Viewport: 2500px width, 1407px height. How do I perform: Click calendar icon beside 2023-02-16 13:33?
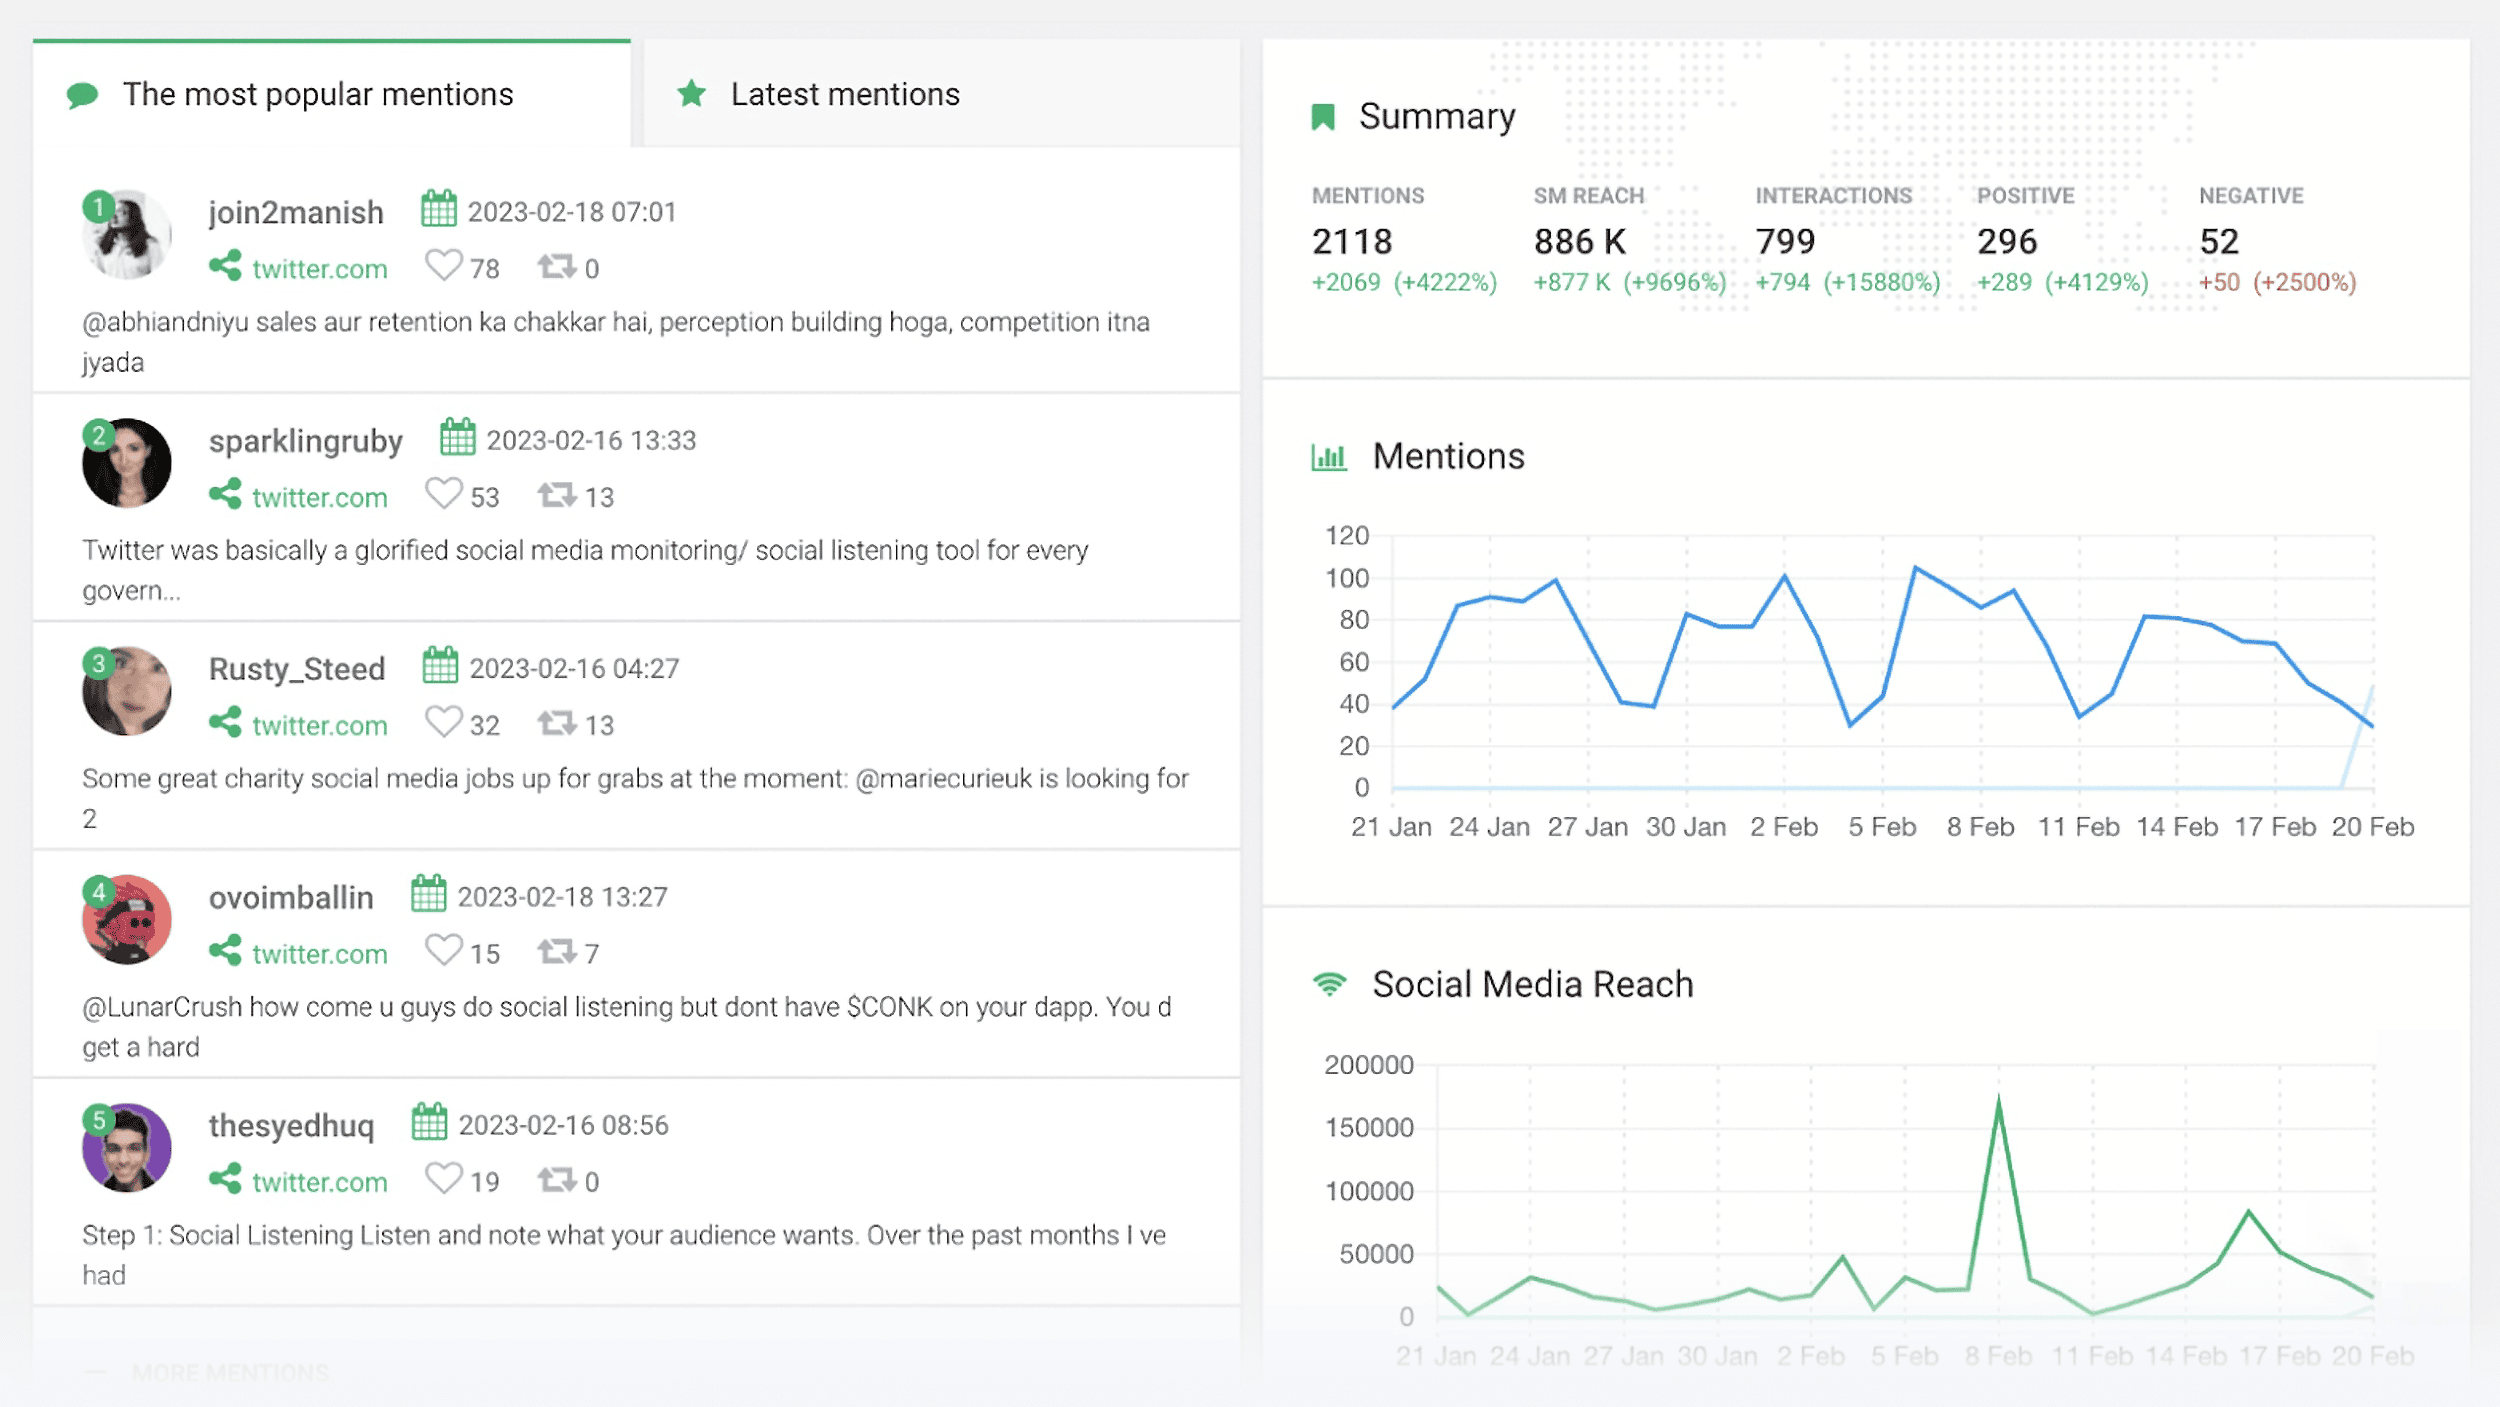click(x=458, y=436)
